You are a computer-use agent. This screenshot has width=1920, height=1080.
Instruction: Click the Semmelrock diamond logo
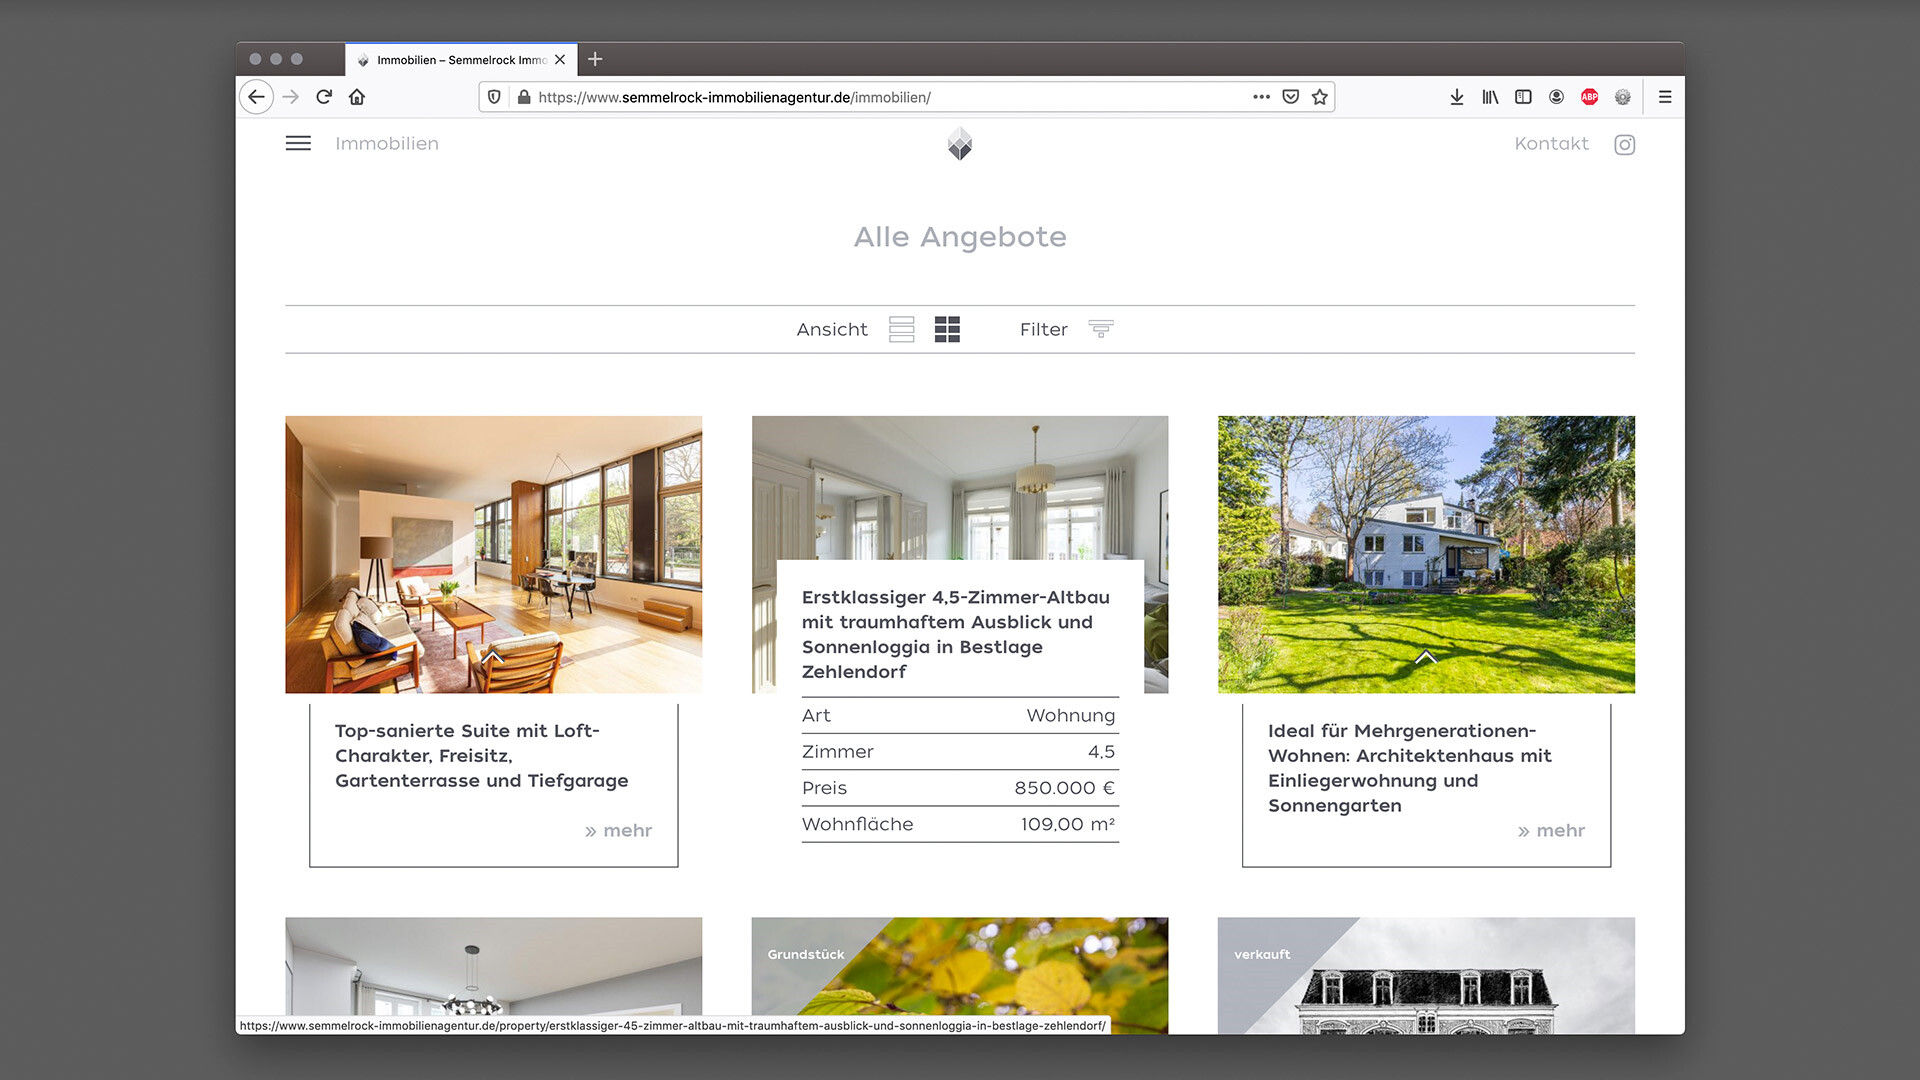pos(960,144)
